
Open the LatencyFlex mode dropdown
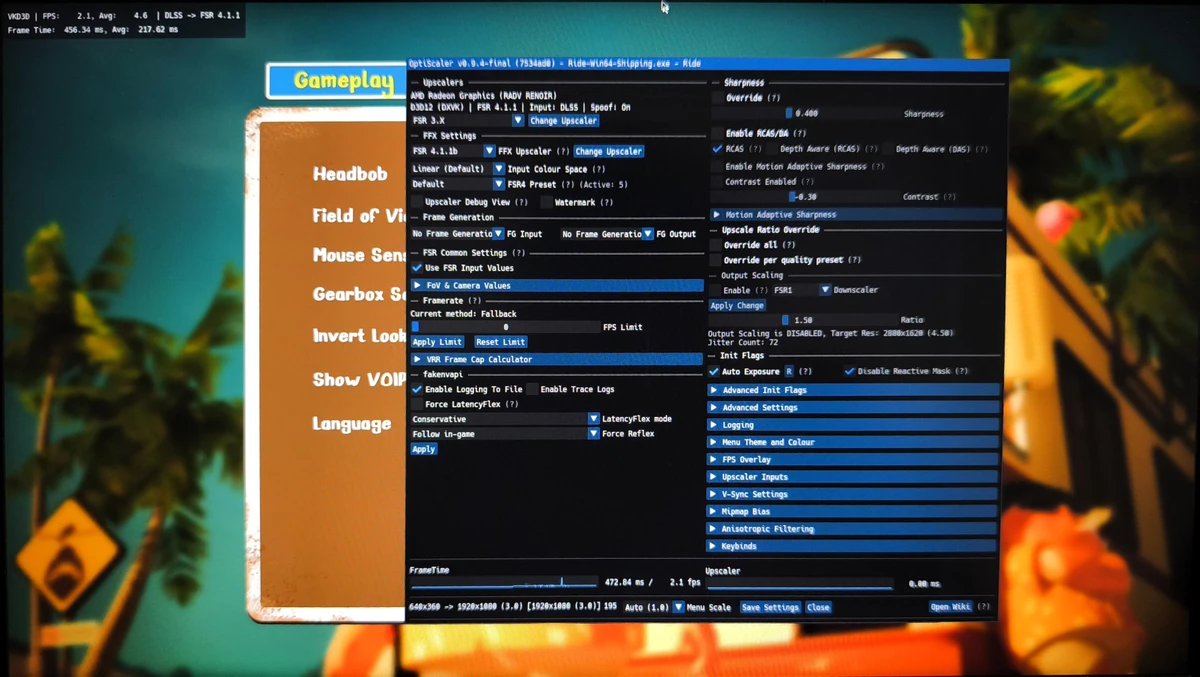pyautogui.click(x=505, y=419)
